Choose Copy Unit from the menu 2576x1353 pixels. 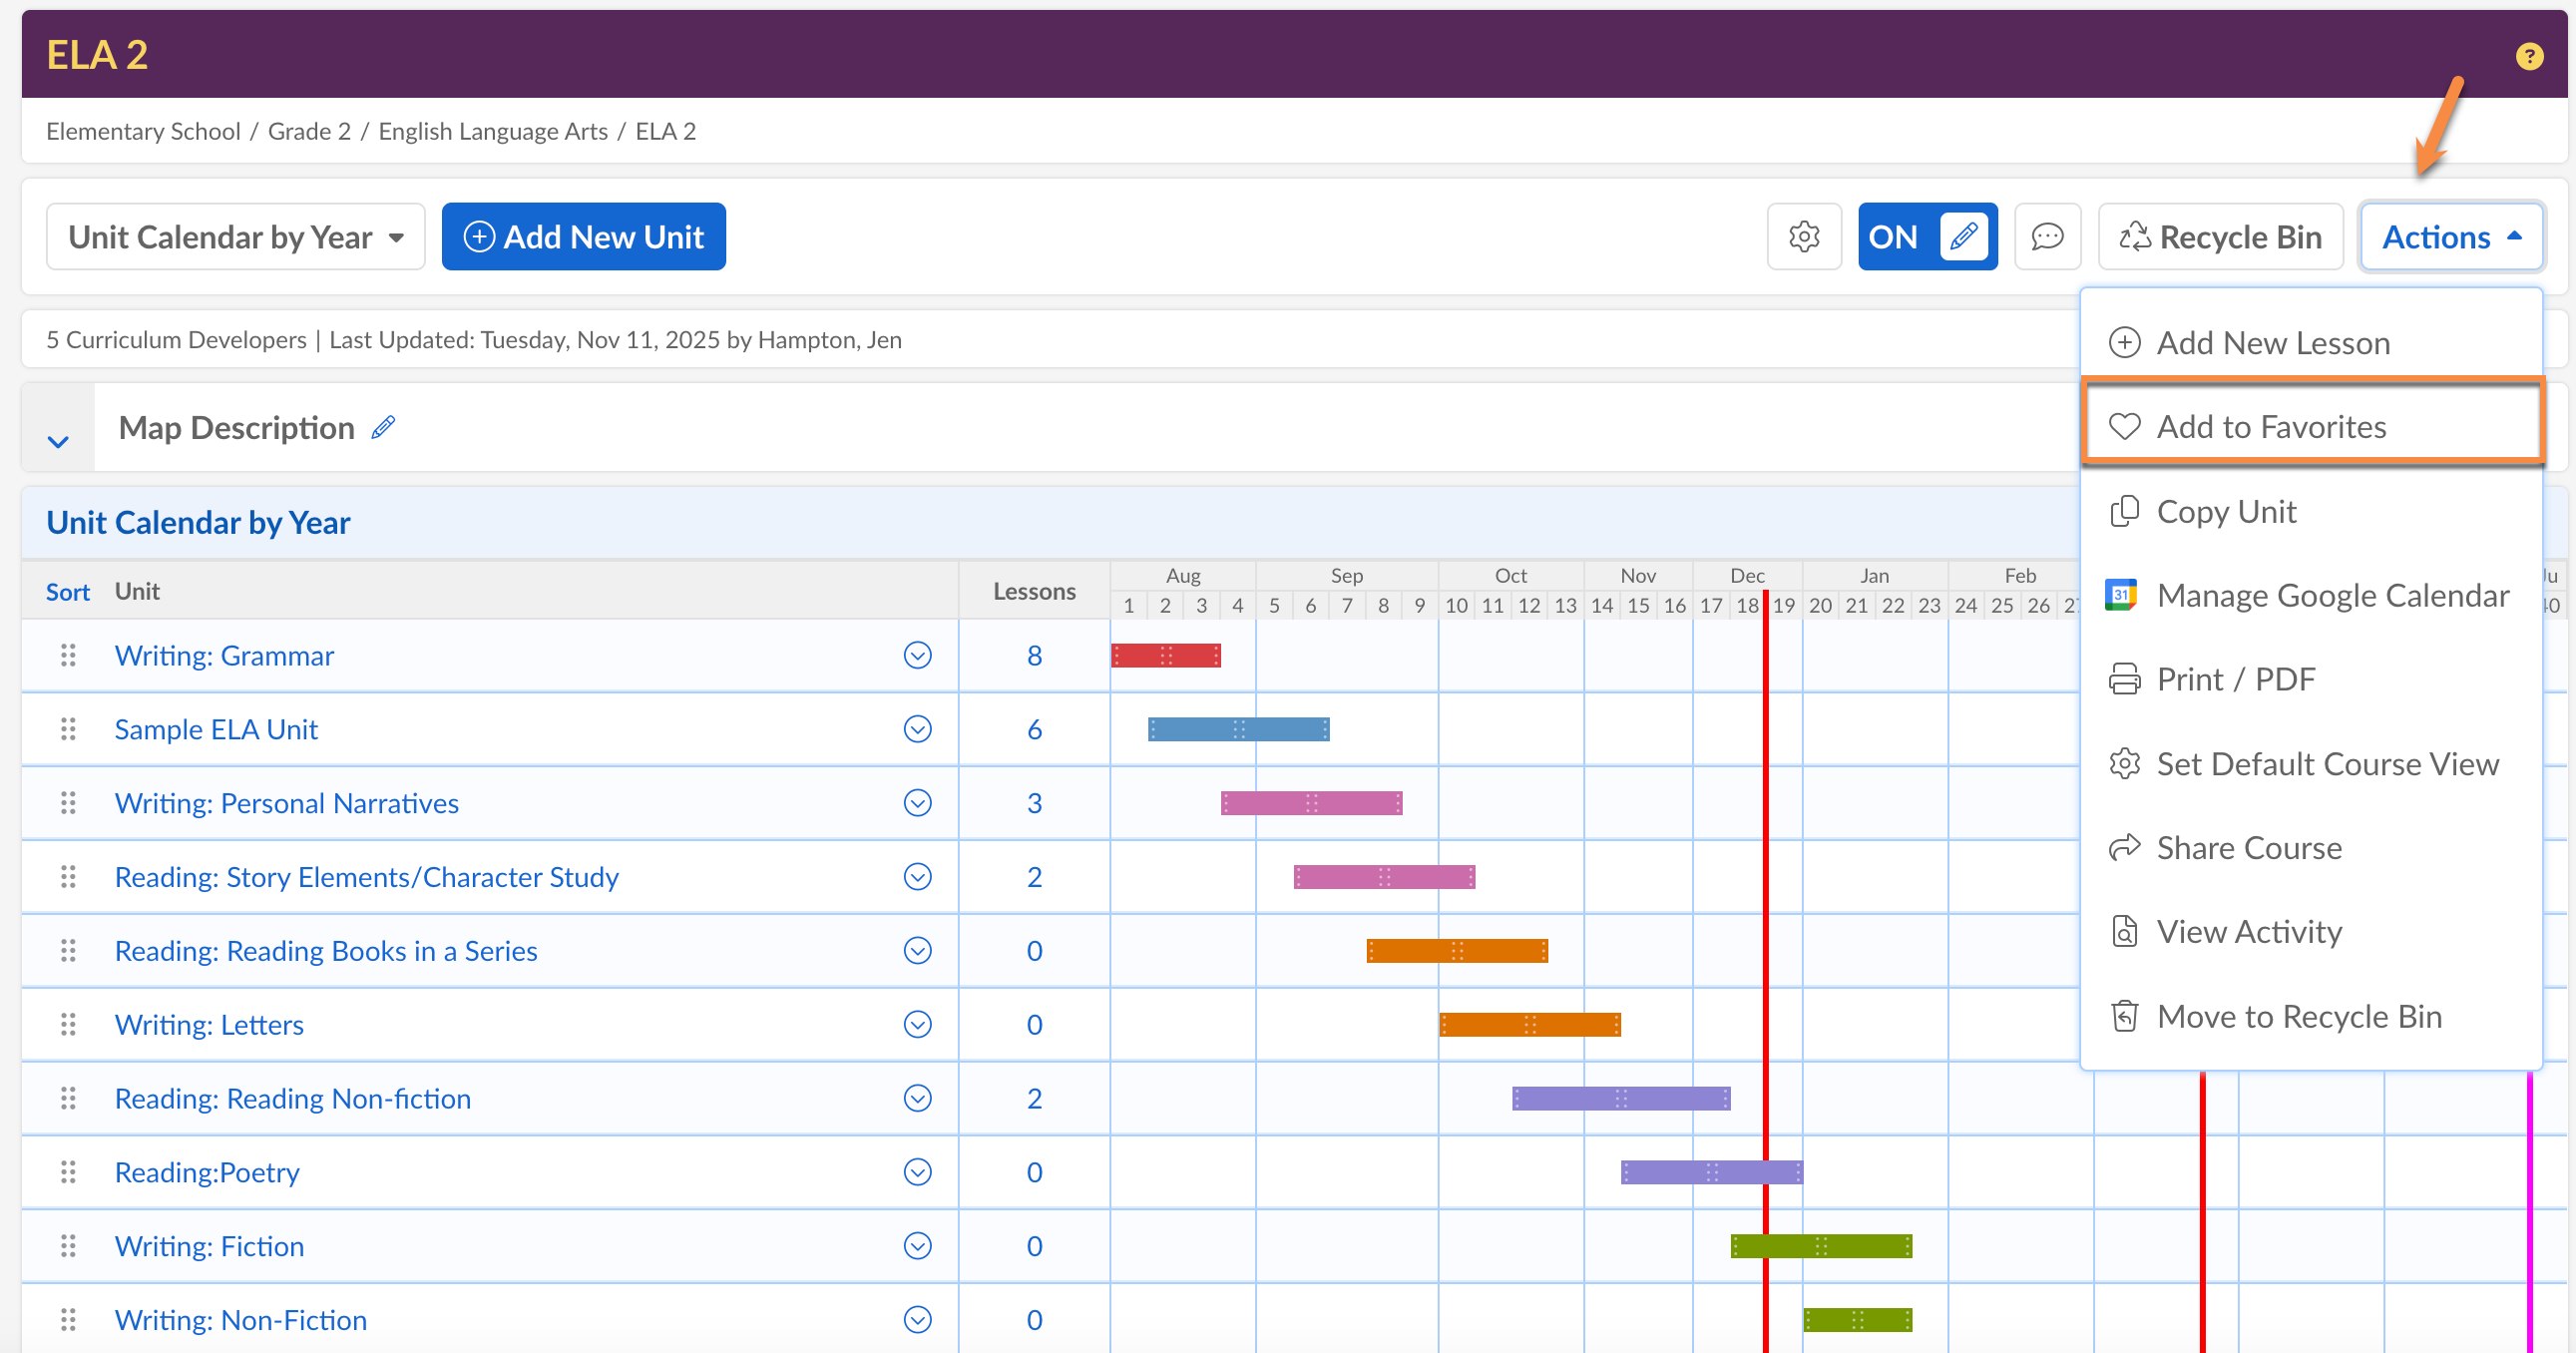click(2225, 512)
